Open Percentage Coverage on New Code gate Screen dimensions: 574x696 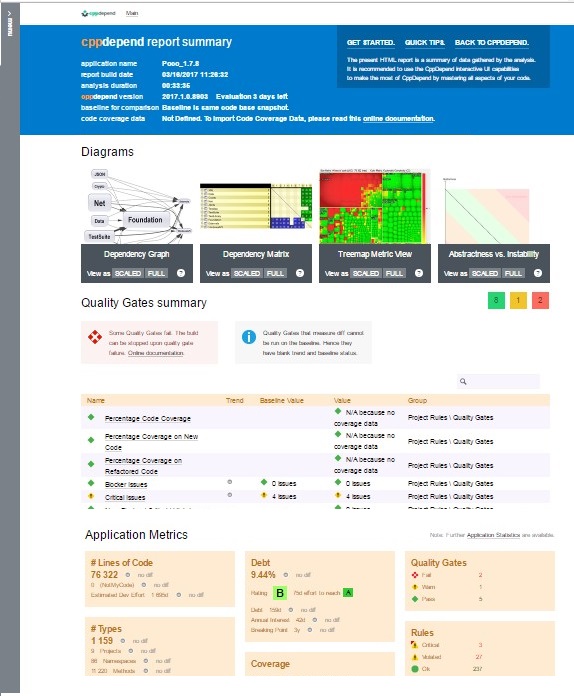click(151, 442)
